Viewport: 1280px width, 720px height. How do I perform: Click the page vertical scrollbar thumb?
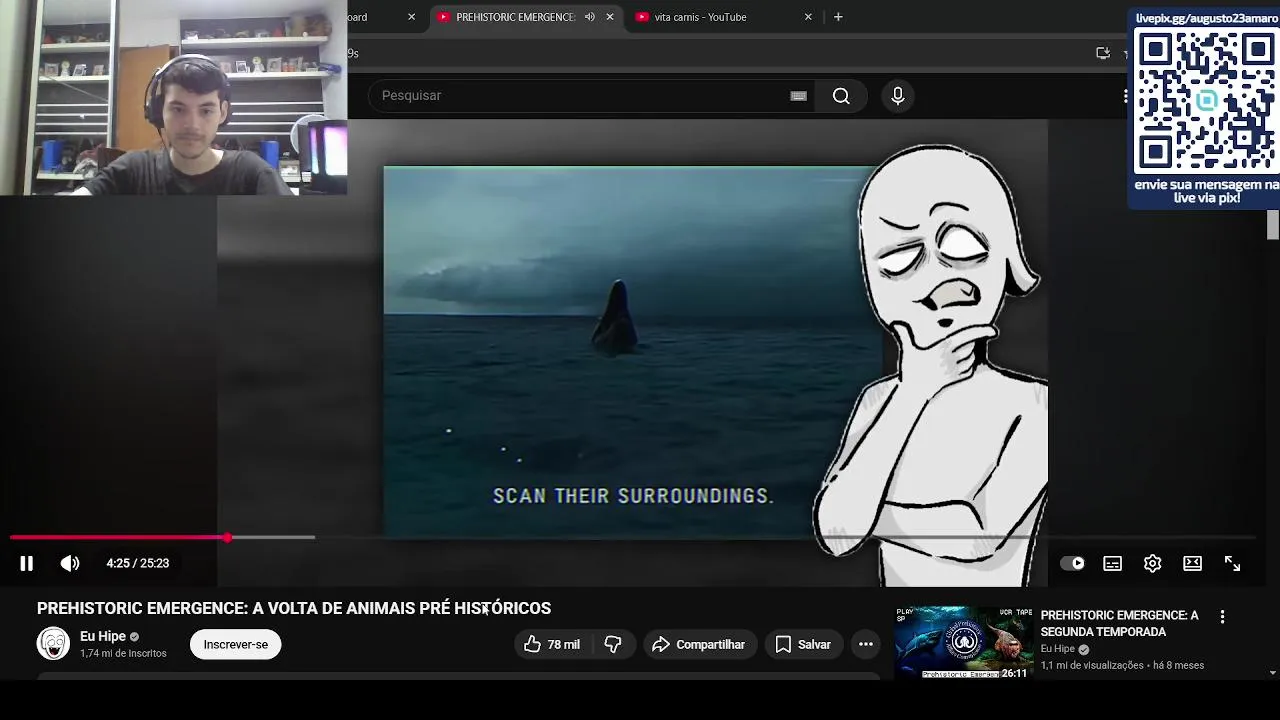pos(1273,225)
